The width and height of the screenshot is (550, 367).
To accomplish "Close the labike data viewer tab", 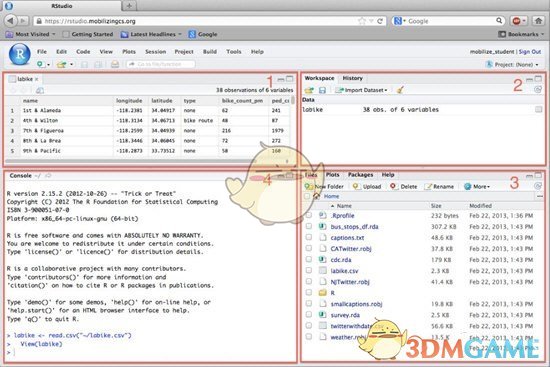I will click(x=36, y=79).
